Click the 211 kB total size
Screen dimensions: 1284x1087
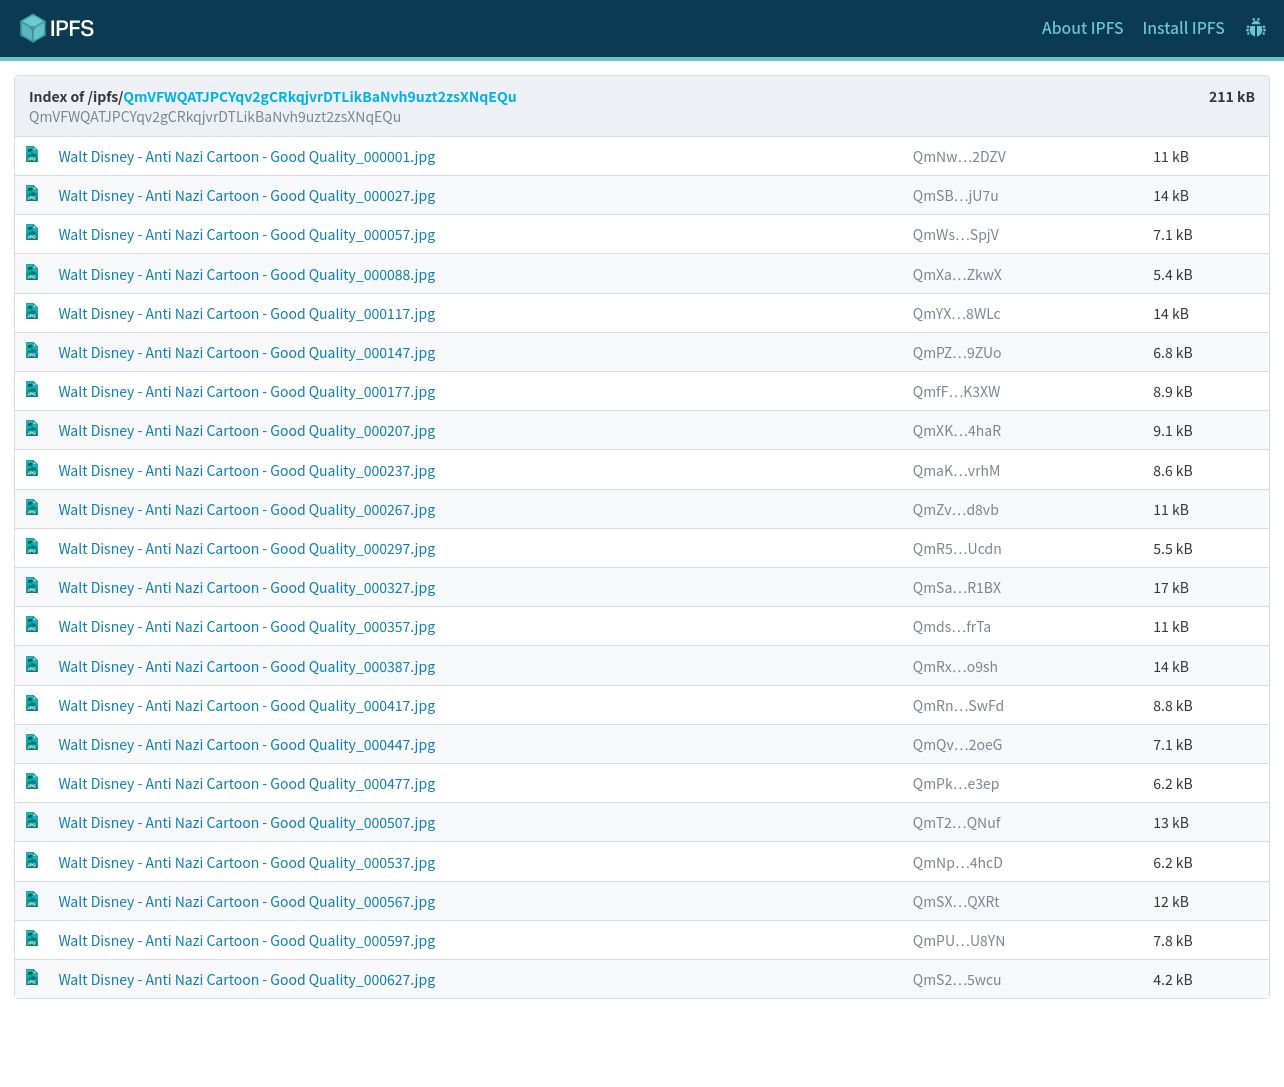(x=1231, y=97)
